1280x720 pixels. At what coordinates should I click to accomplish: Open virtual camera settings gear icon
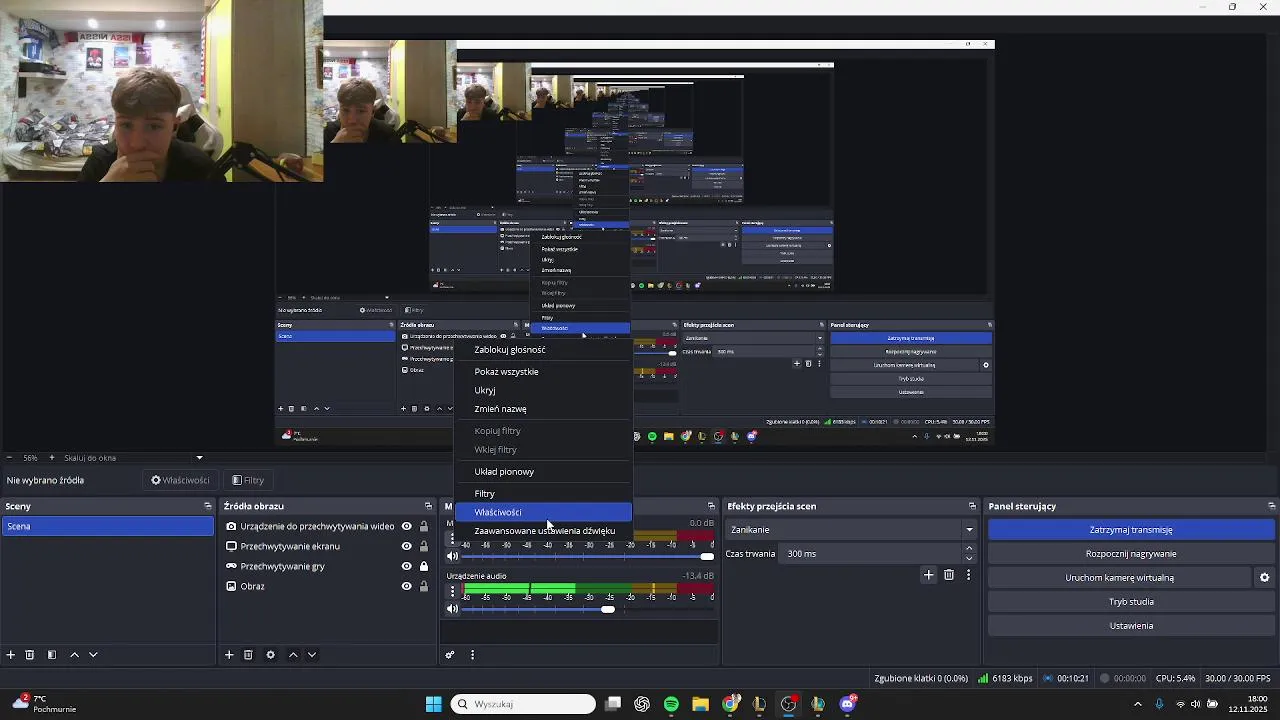pos(1264,578)
